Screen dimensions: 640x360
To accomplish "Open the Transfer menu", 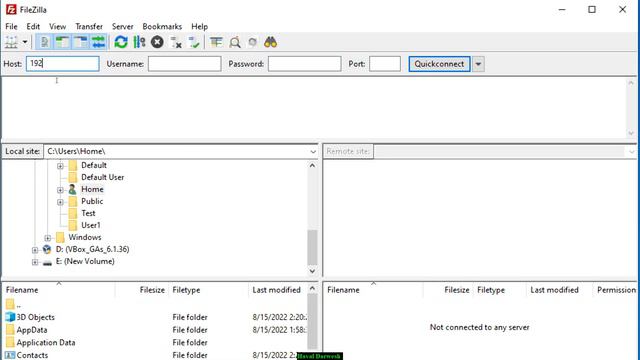I will coord(89,27).
